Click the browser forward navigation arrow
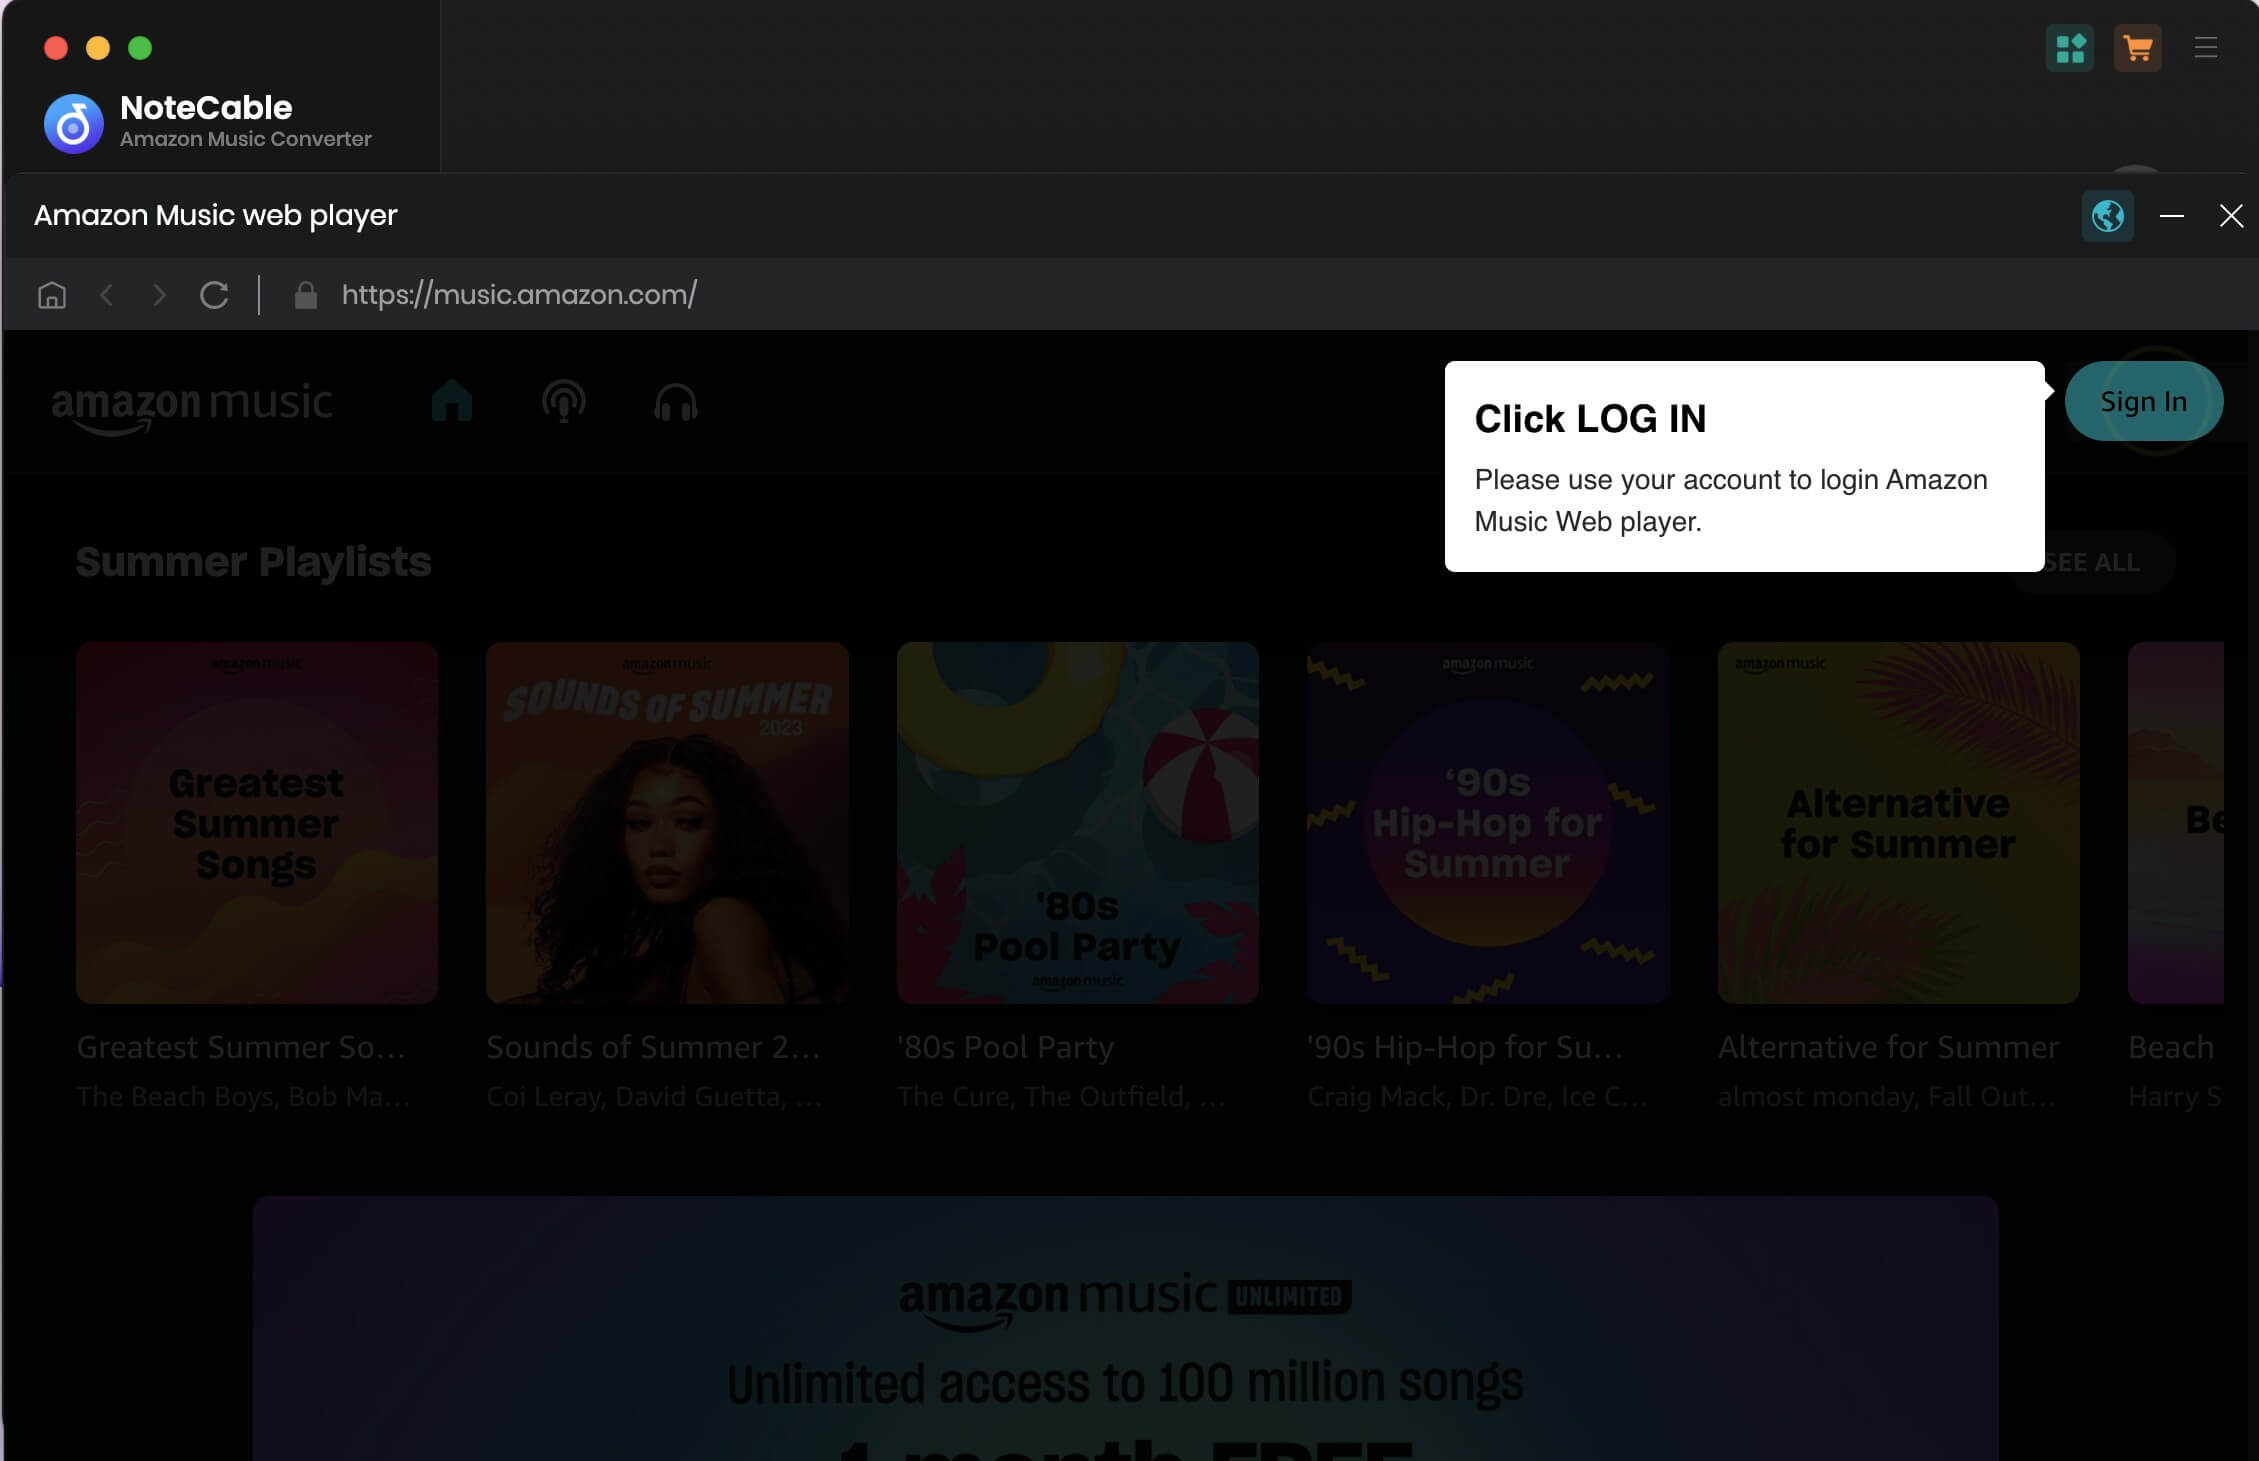Image resolution: width=2259 pixels, height=1461 pixels. [x=160, y=295]
